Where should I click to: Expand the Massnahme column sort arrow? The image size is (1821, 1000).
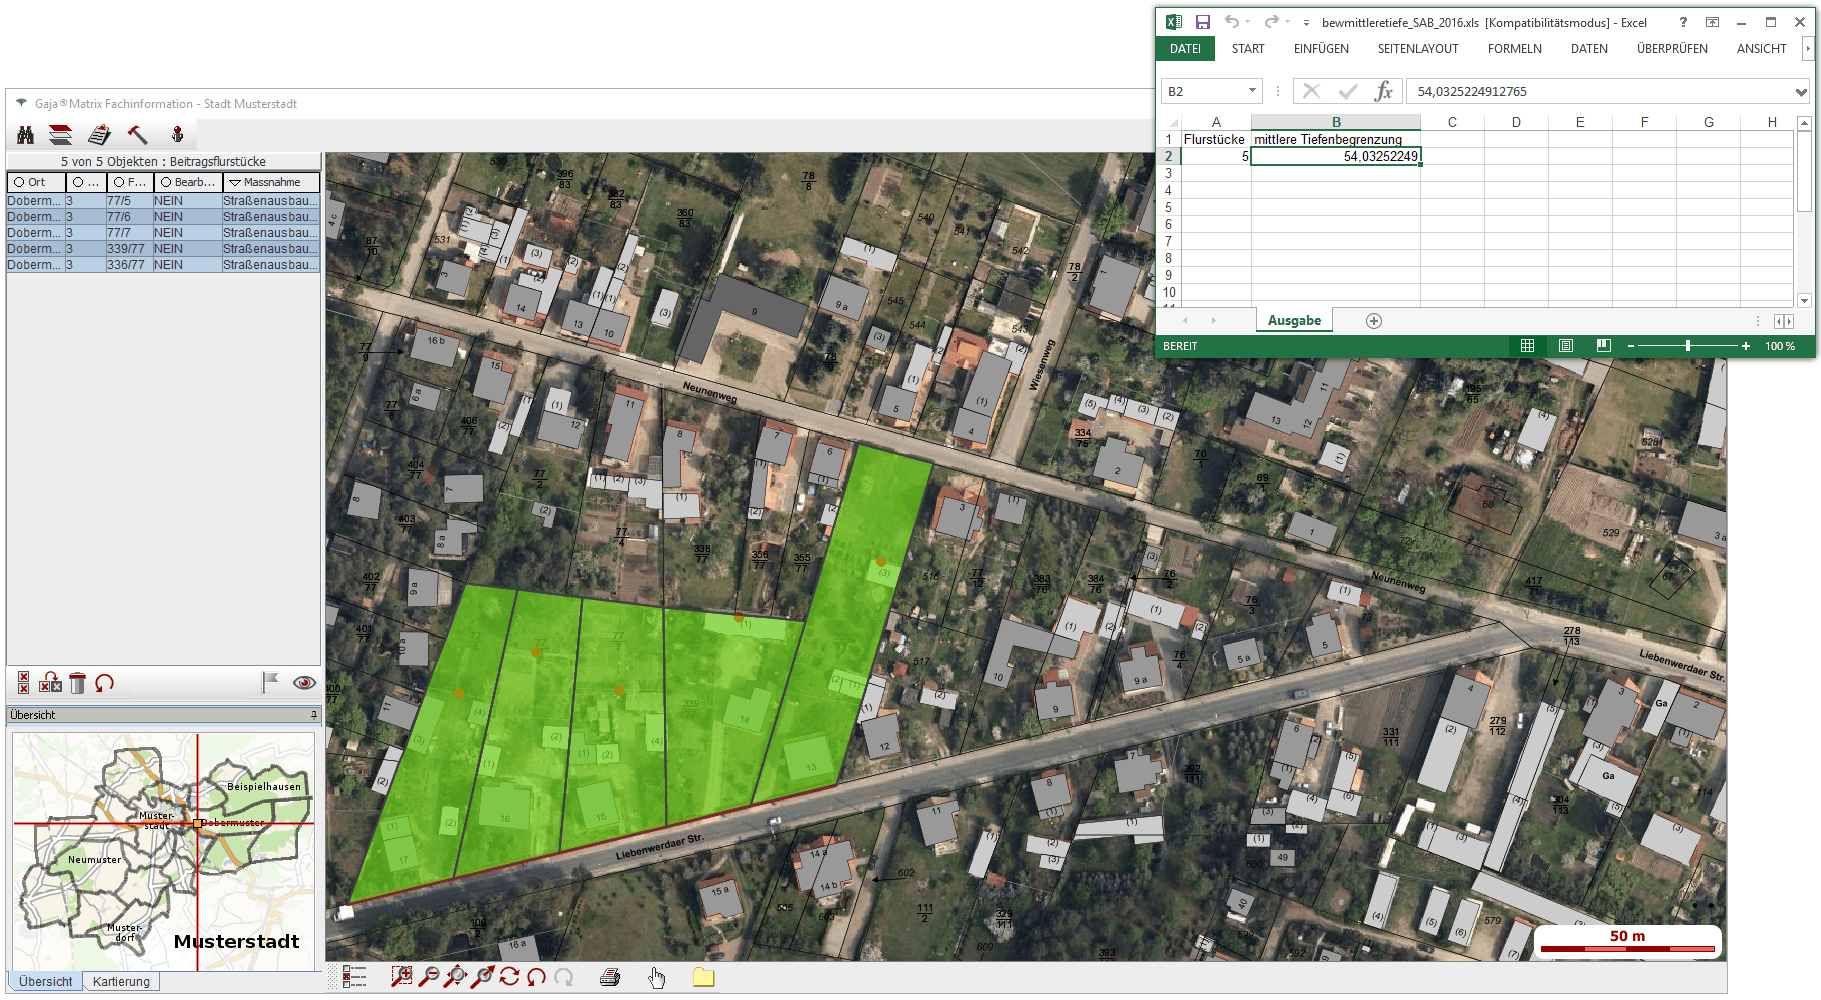click(x=235, y=182)
